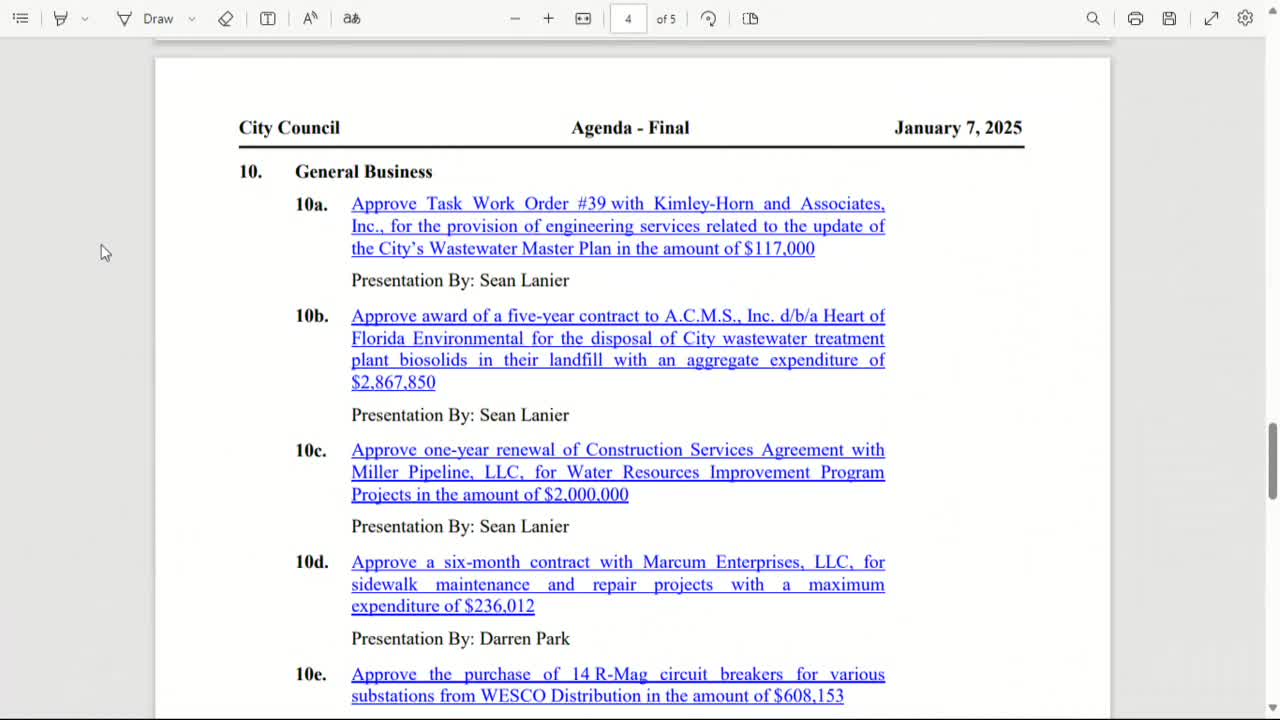
Task: Select the Highlight tool
Action: tap(60, 18)
